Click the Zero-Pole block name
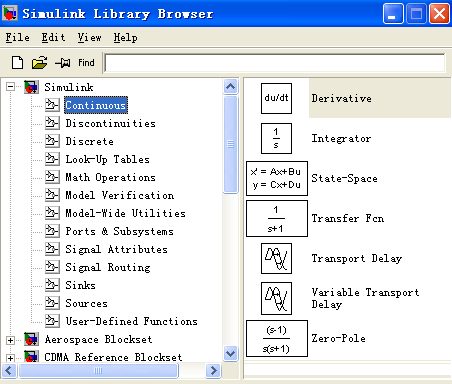This screenshot has width=452, height=384. tap(338, 338)
